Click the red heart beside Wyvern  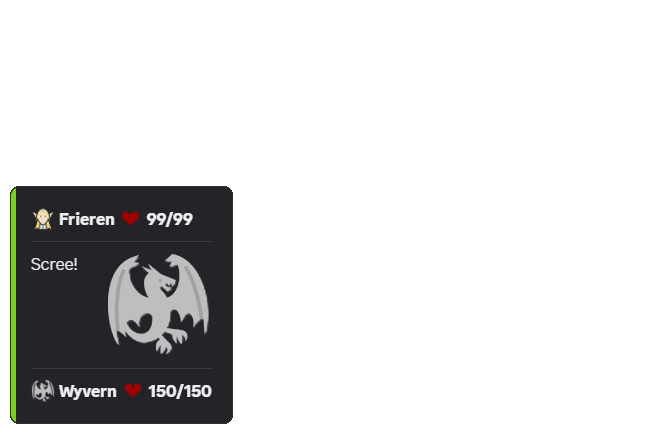click(133, 391)
